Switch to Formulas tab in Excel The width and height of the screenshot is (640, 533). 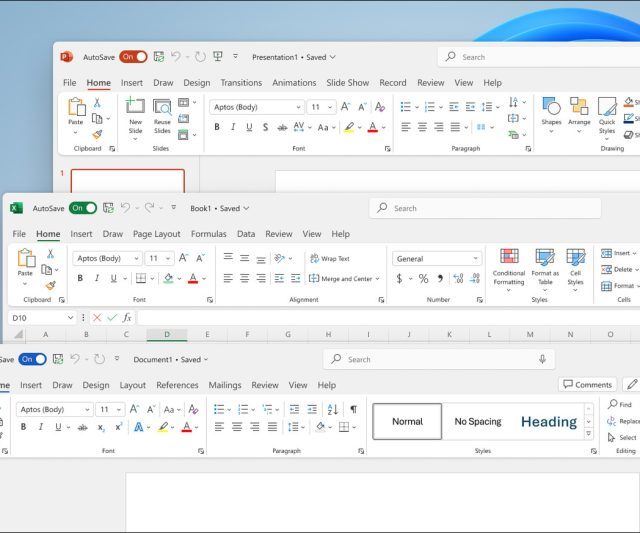point(209,234)
